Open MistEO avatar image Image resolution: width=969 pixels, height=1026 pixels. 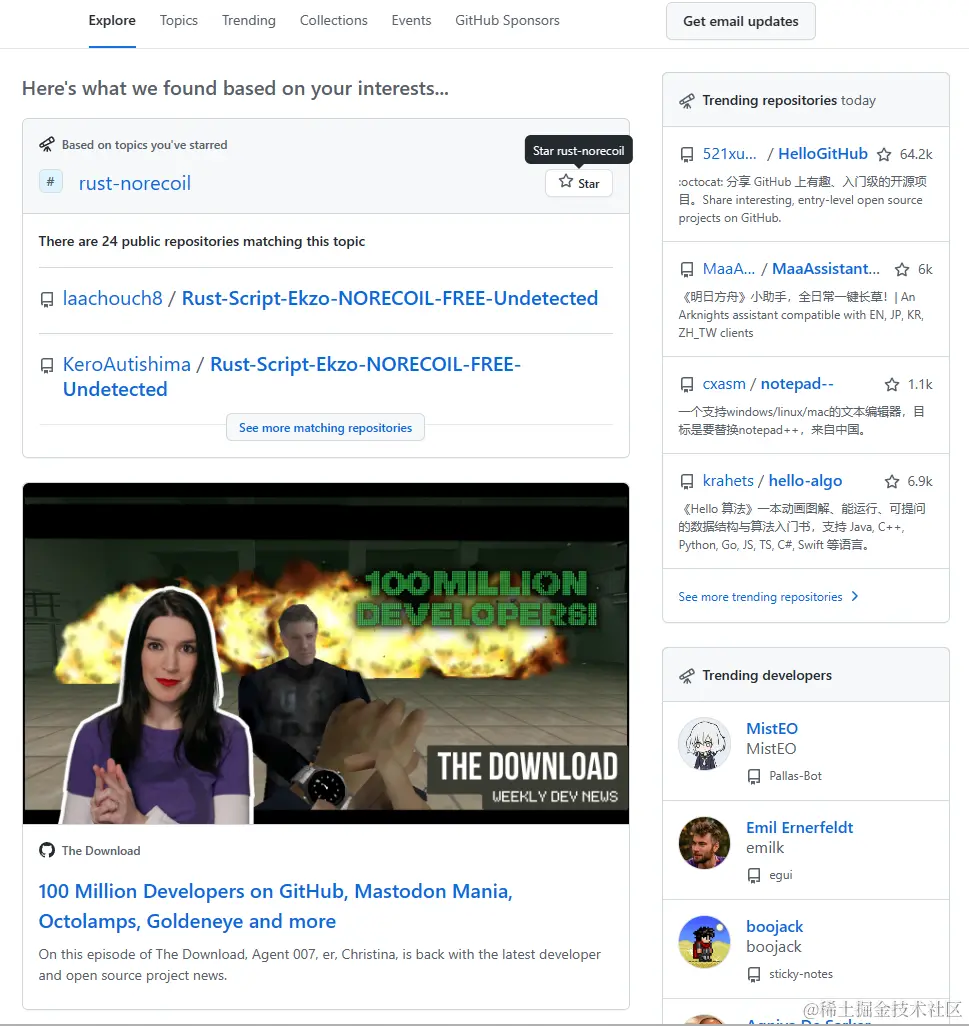coord(704,744)
